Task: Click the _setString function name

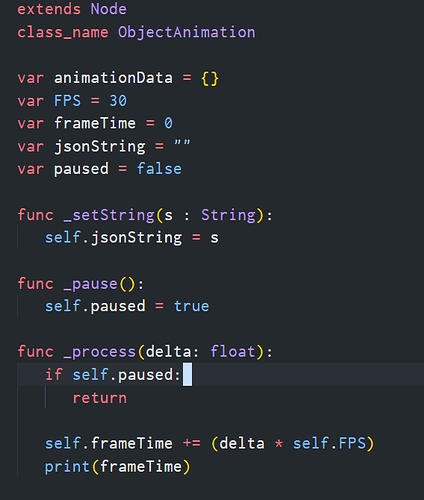Action: pos(109,215)
